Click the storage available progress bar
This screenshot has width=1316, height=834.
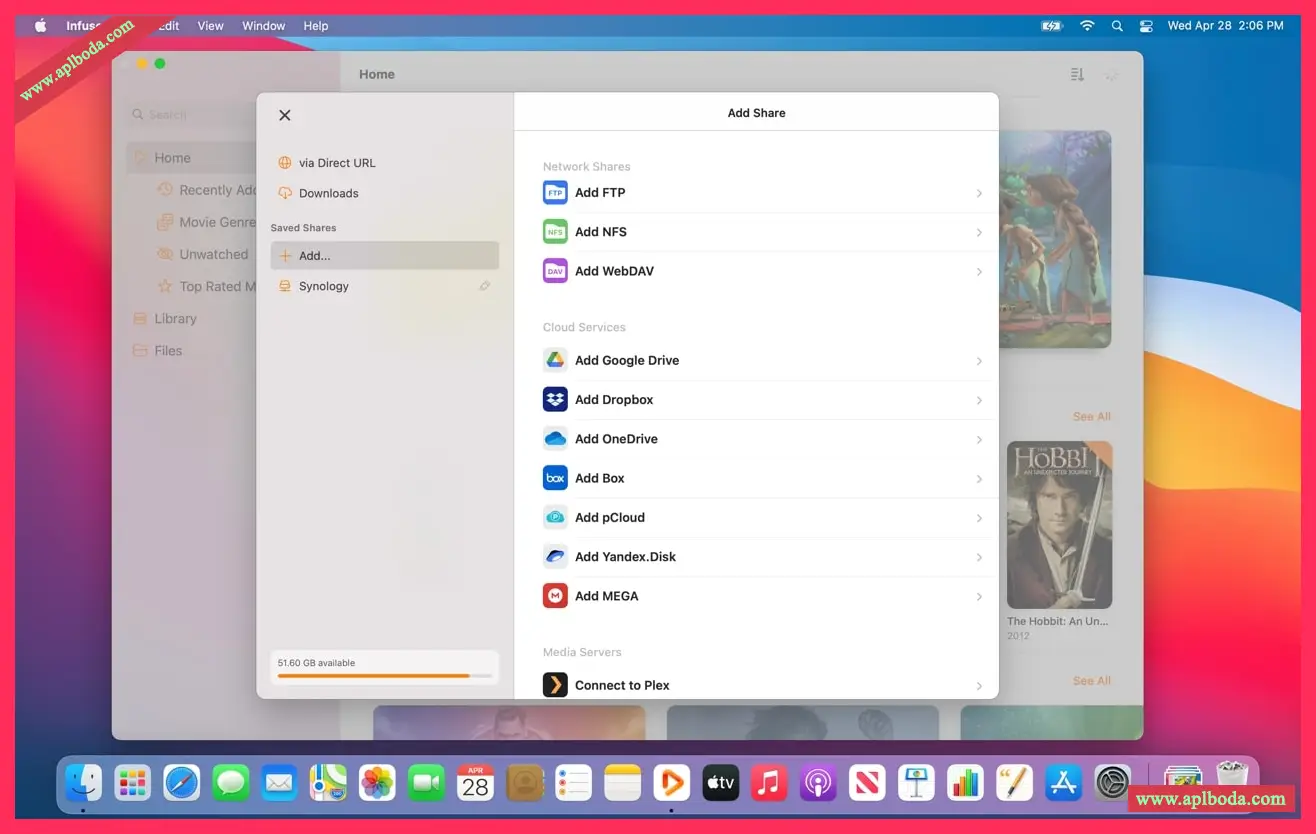click(x=384, y=676)
